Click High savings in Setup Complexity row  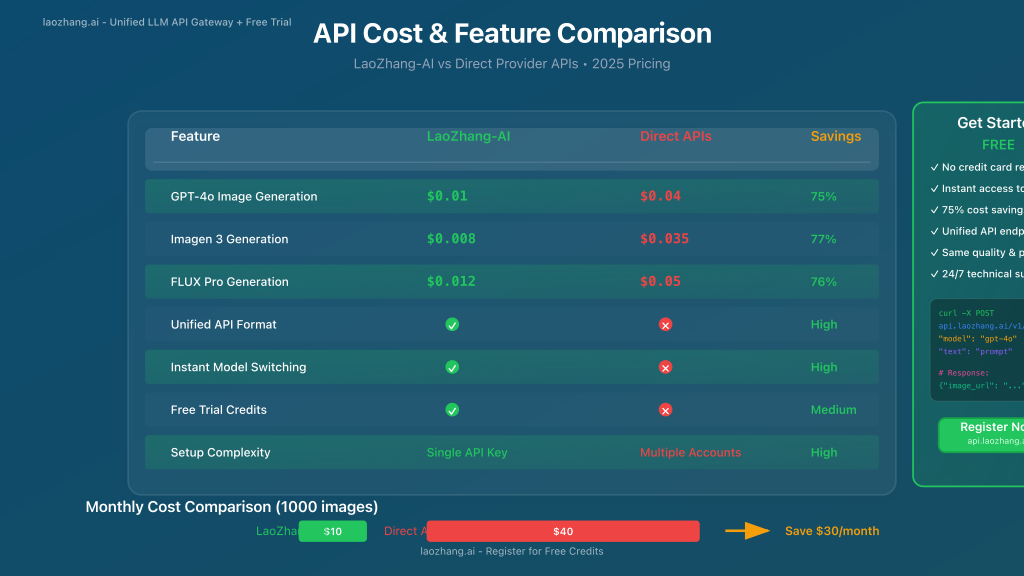(824, 453)
